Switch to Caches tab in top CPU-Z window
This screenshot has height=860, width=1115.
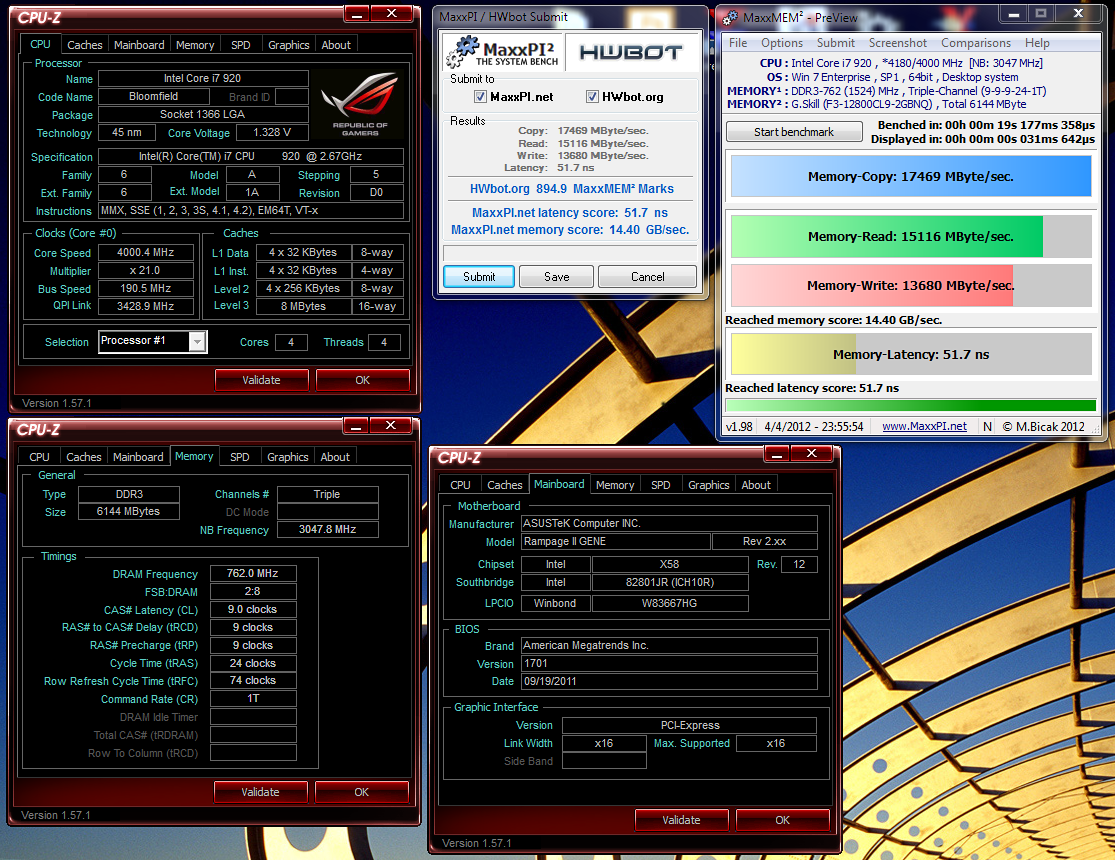click(x=85, y=45)
